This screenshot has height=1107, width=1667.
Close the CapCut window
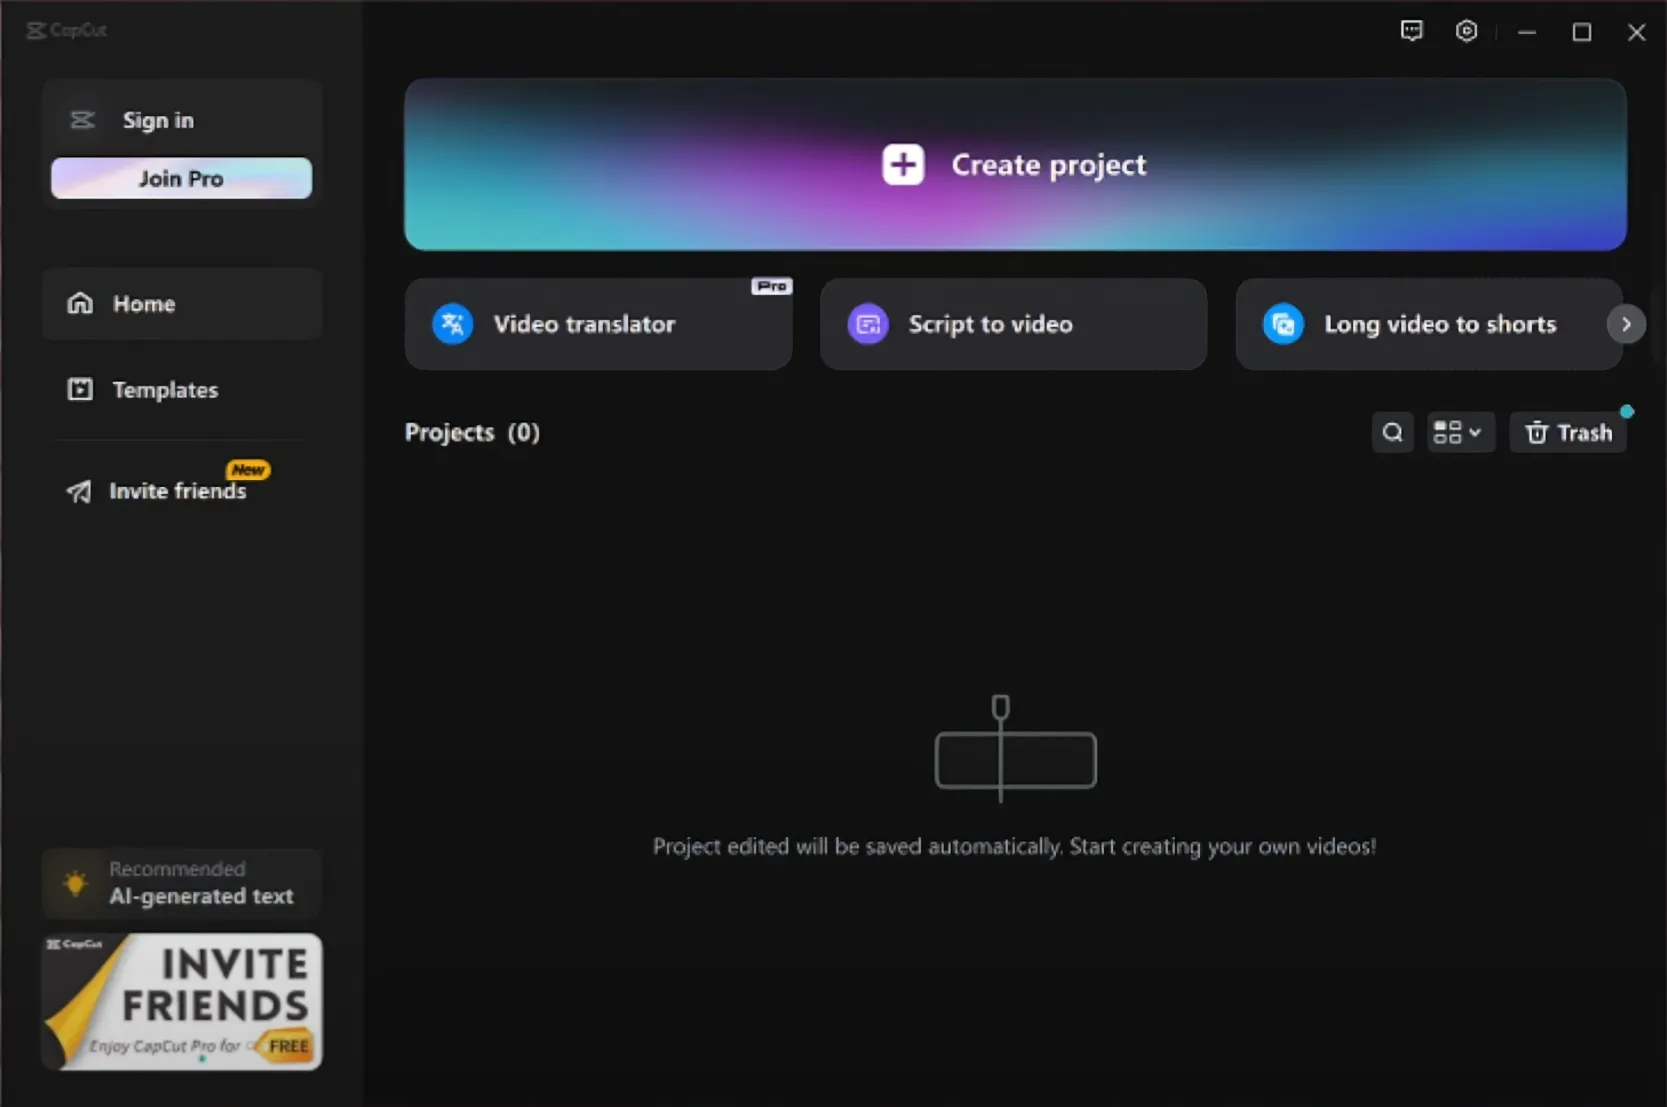coord(1636,32)
